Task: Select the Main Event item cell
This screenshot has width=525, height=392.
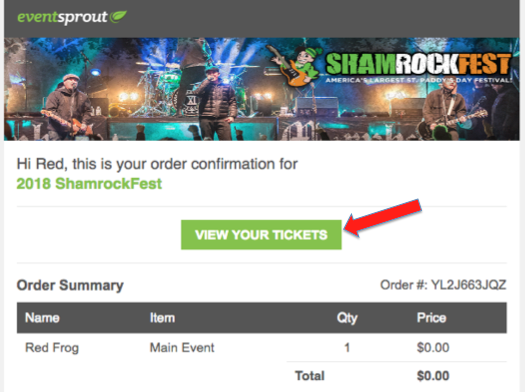Action: pyautogui.click(x=182, y=347)
